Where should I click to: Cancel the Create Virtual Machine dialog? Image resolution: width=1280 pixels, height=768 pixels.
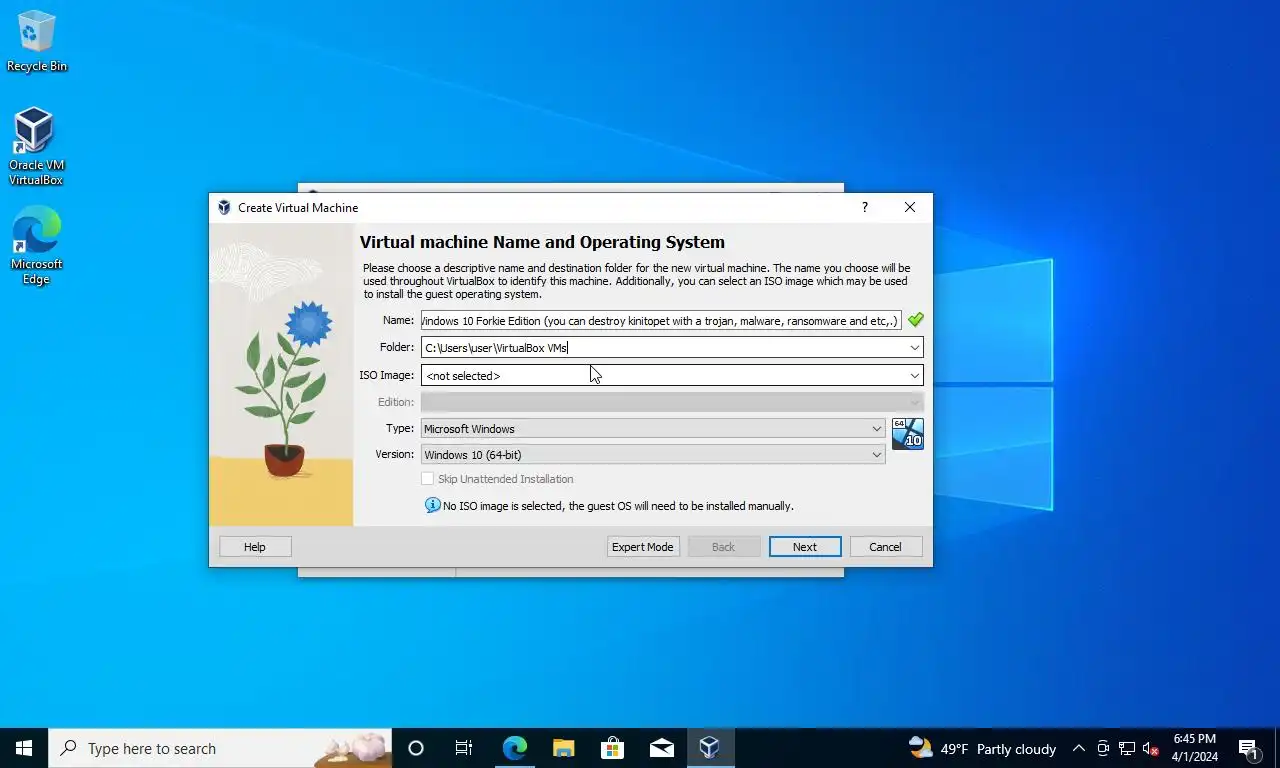coord(885,547)
